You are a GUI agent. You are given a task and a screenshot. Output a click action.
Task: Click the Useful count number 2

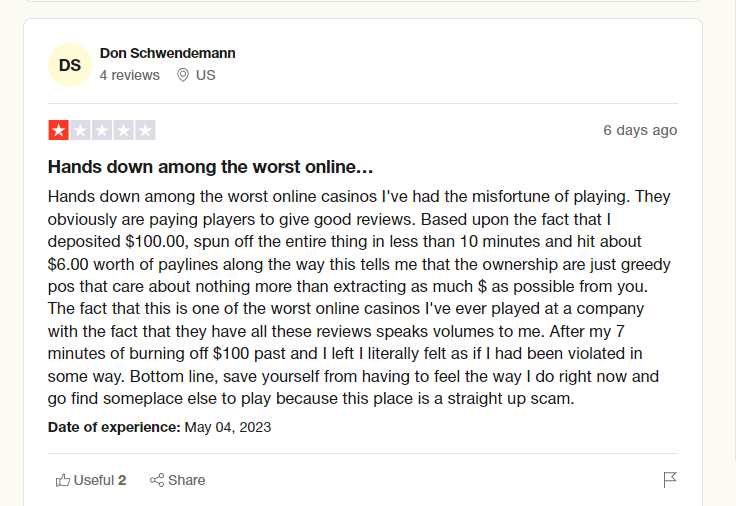[x=122, y=480]
